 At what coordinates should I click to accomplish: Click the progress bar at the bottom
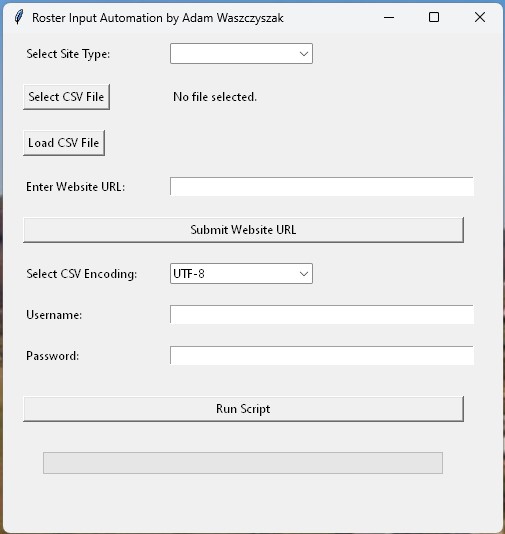(x=243, y=463)
